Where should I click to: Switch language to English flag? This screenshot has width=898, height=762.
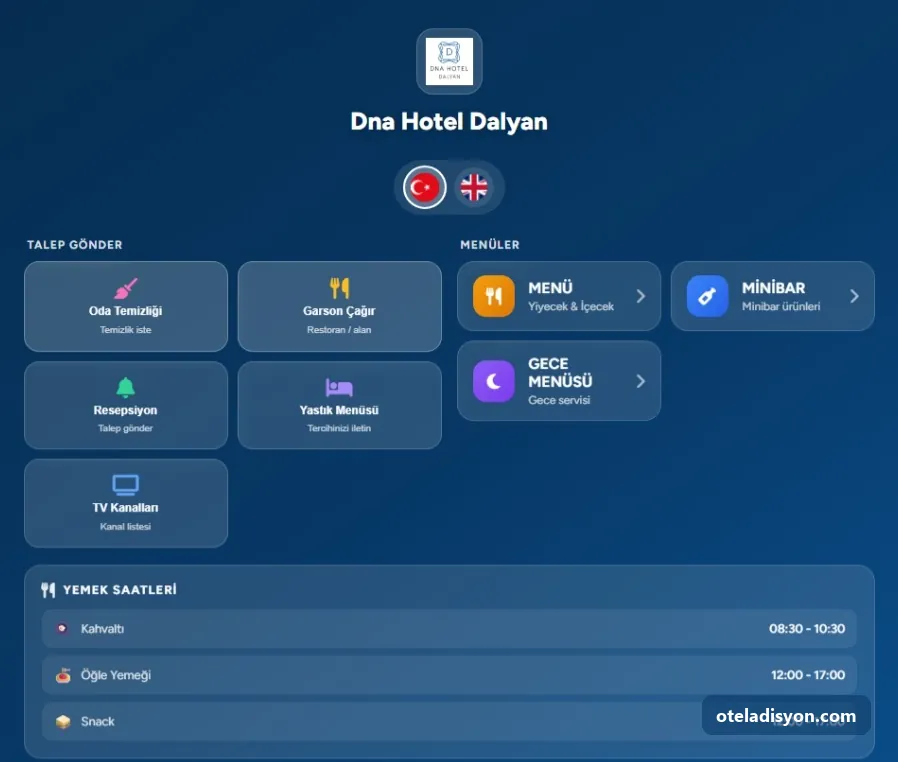(474, 187)
